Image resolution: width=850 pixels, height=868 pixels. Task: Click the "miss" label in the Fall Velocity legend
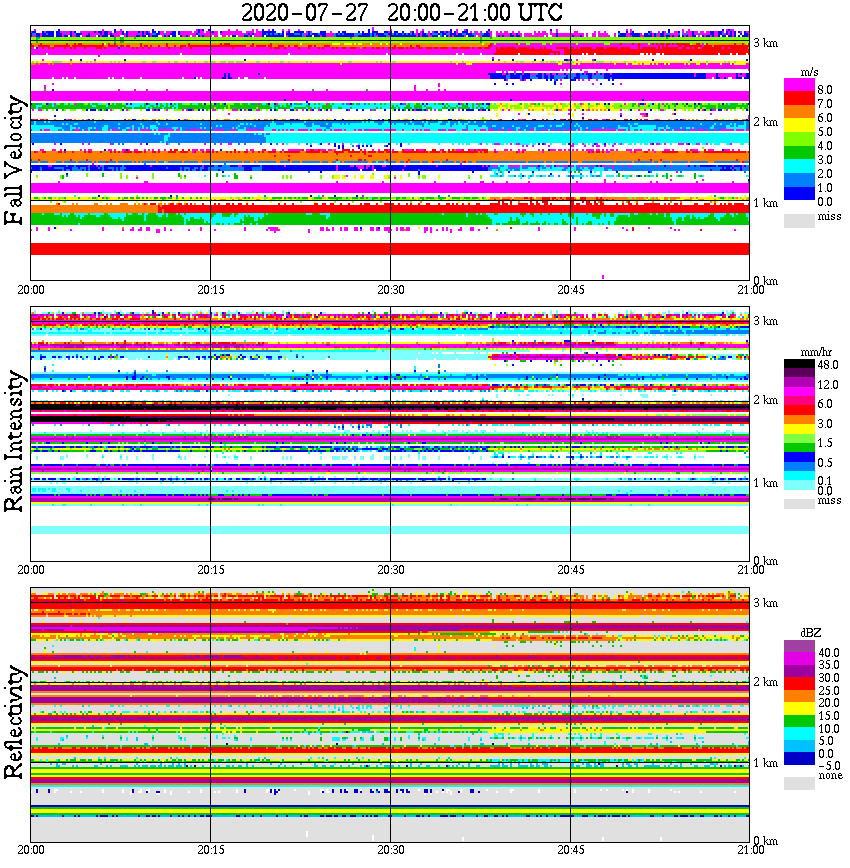830,216
